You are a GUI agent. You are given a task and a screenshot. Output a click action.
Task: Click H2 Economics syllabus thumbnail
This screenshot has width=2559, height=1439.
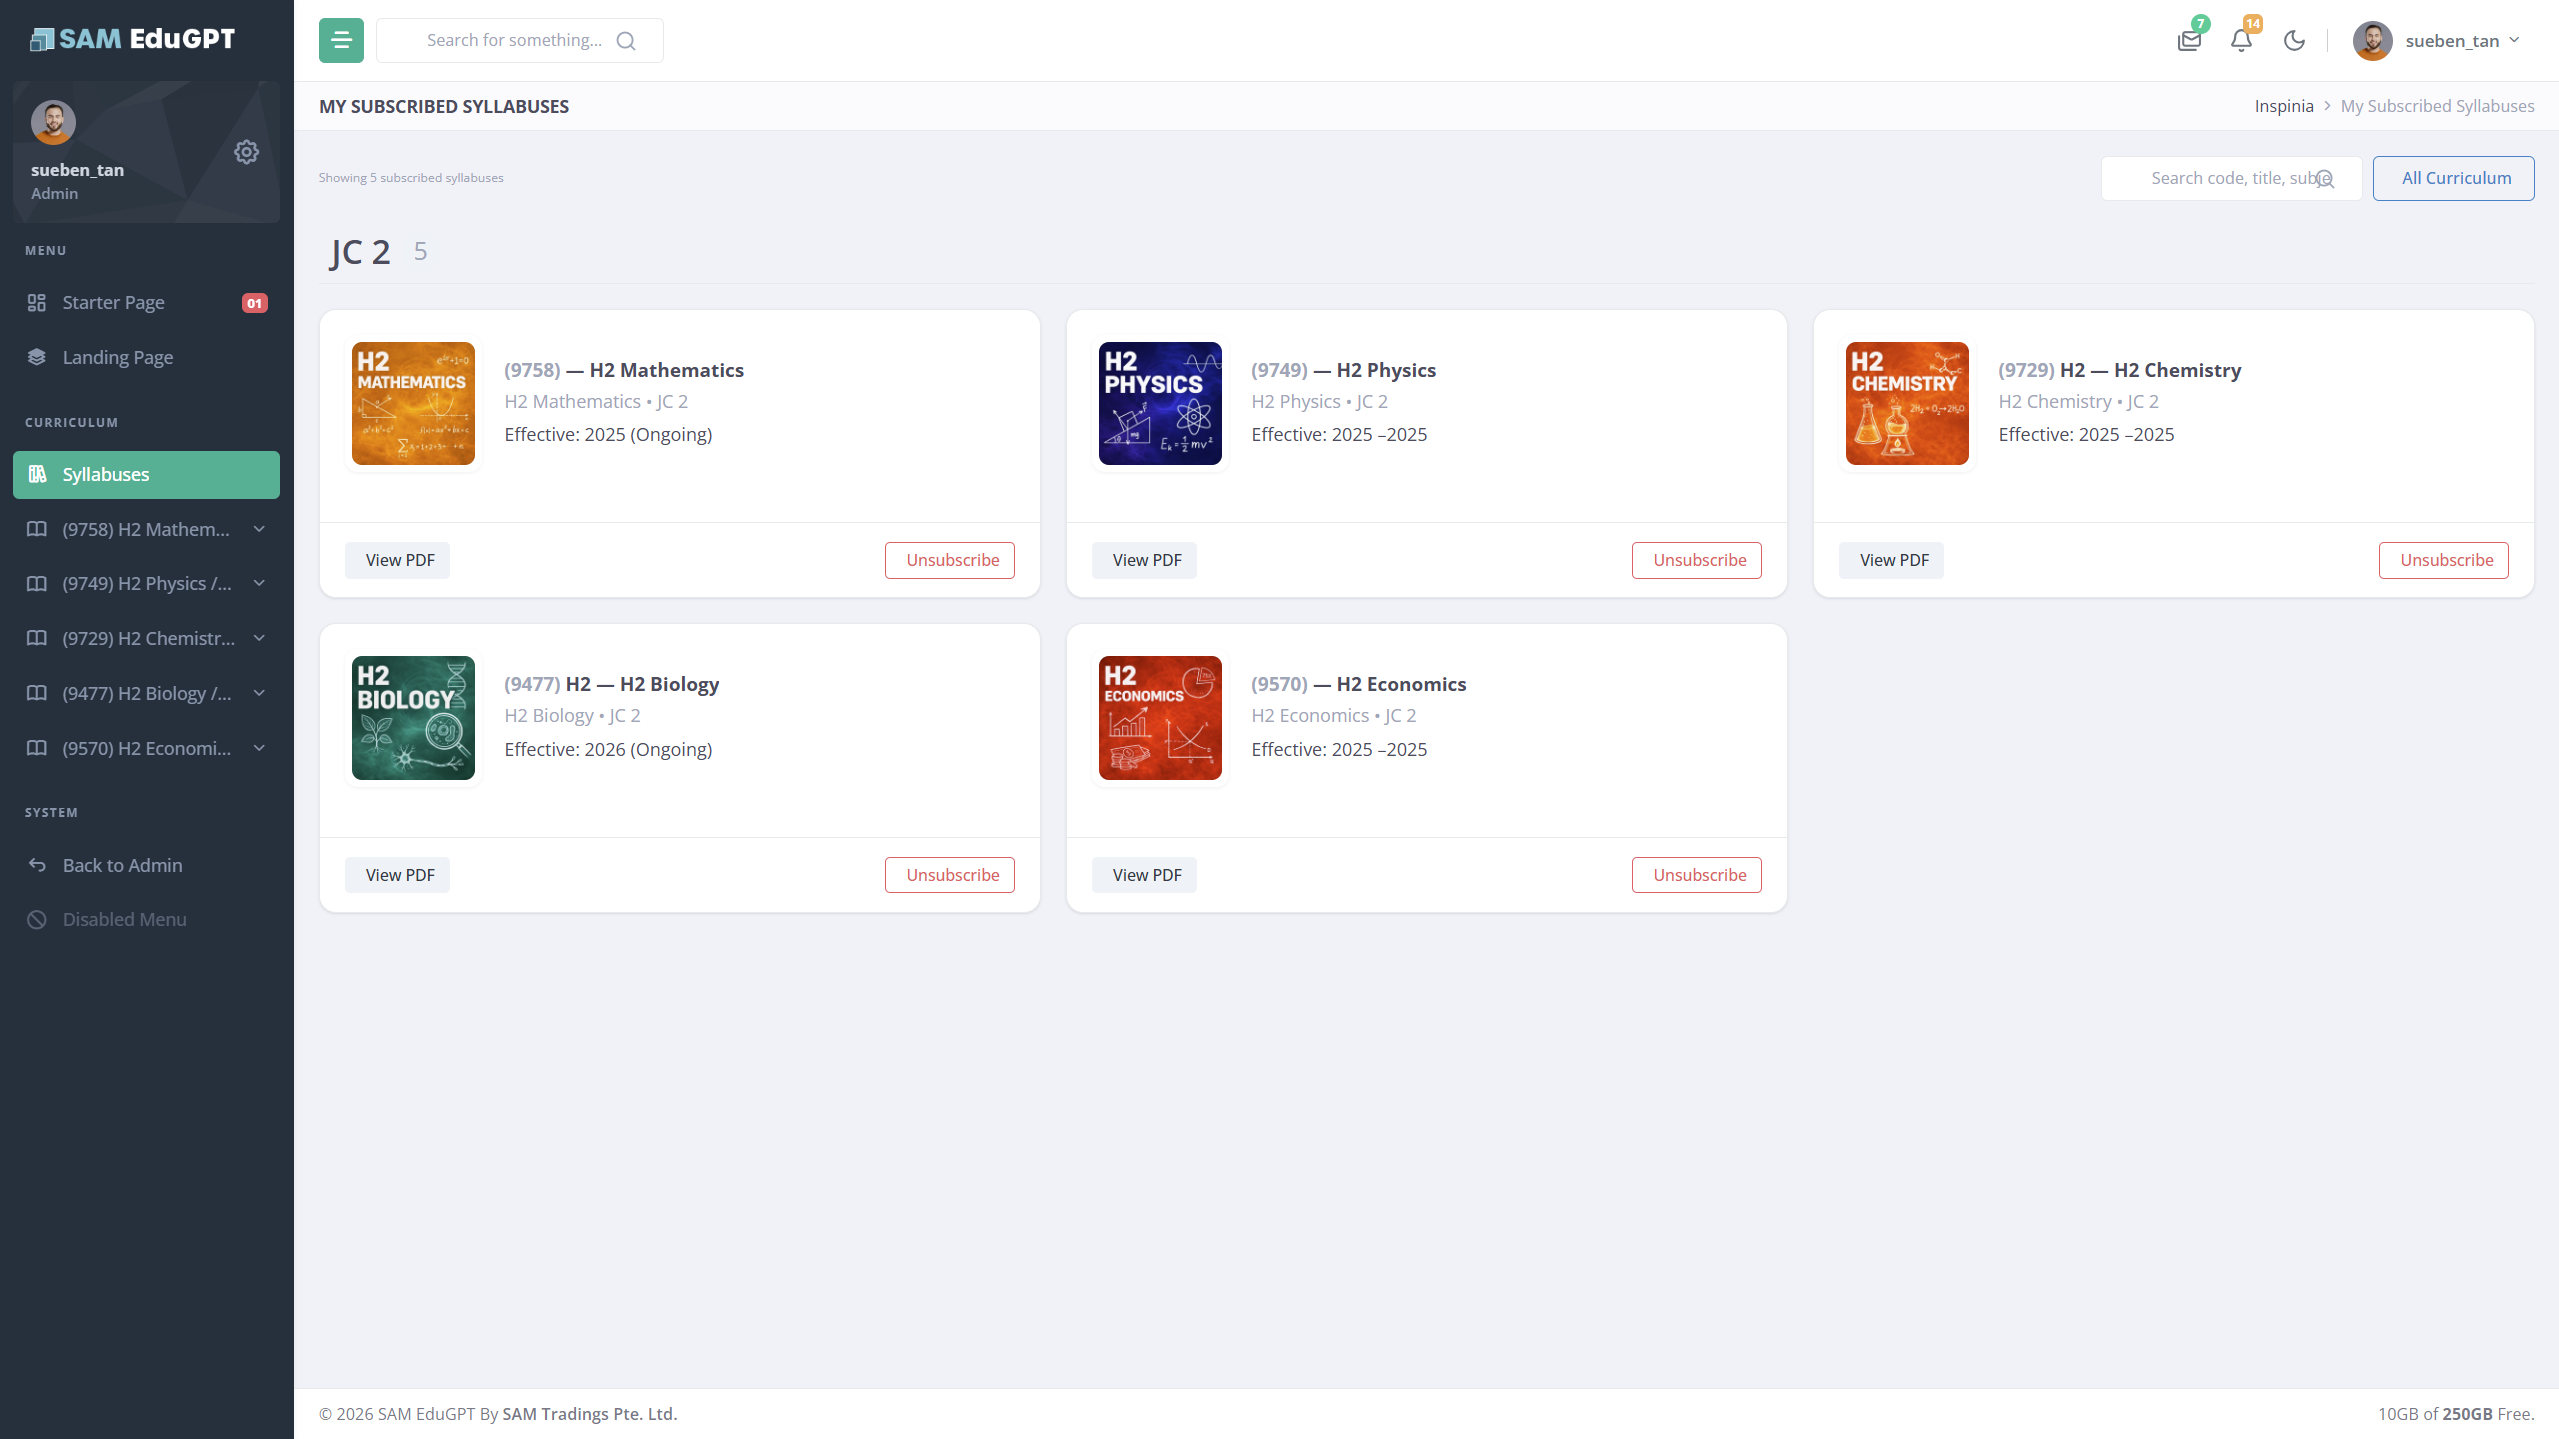click(x=1160, y=718)
